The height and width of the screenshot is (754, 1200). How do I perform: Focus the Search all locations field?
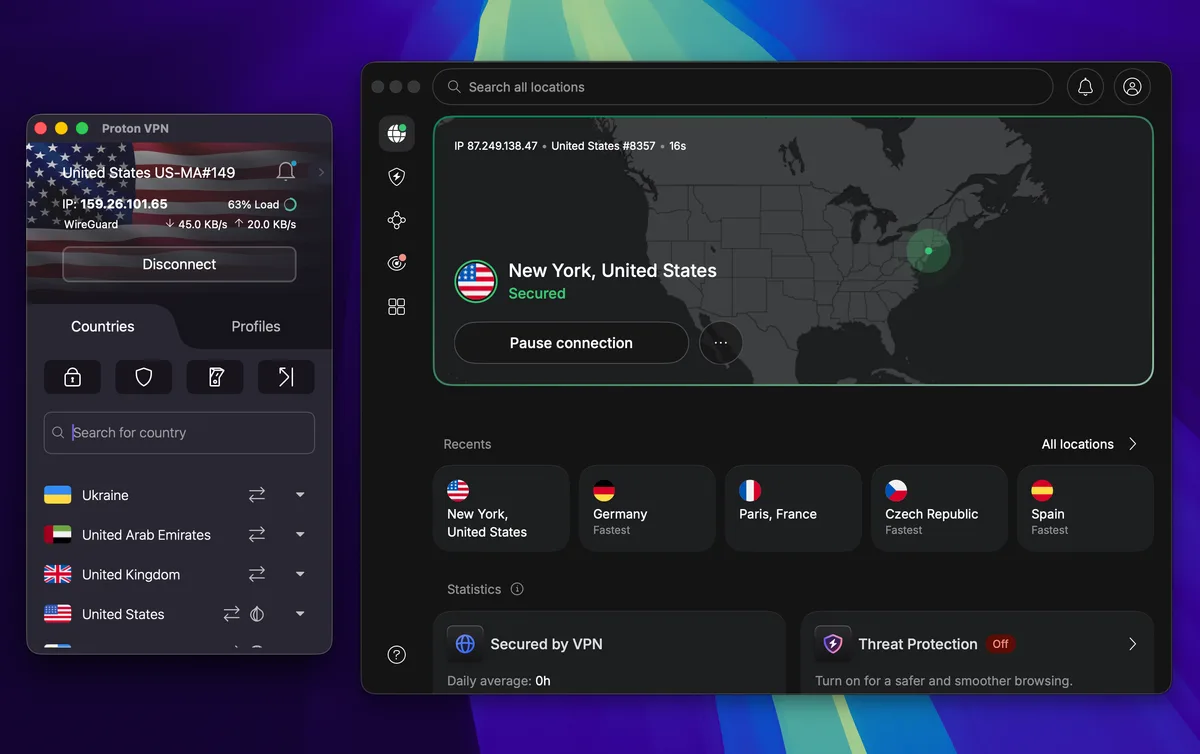point(742,87)
